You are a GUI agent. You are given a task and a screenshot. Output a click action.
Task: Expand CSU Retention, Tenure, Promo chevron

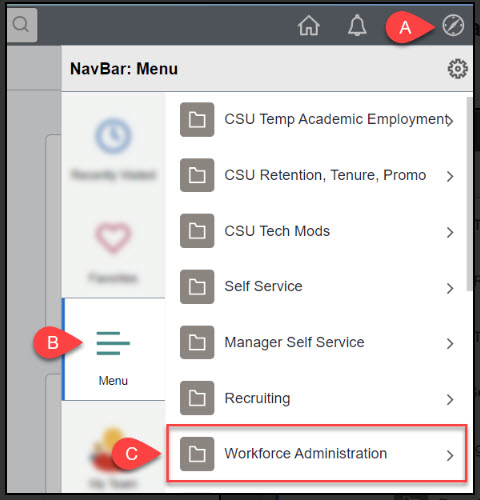pos(450,176)
